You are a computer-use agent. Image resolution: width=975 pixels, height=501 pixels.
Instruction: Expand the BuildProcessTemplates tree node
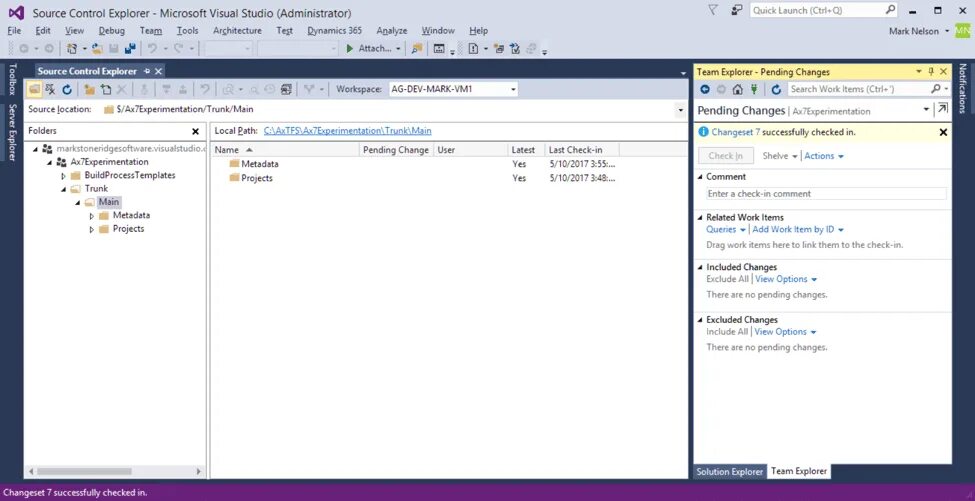[63, 176]
